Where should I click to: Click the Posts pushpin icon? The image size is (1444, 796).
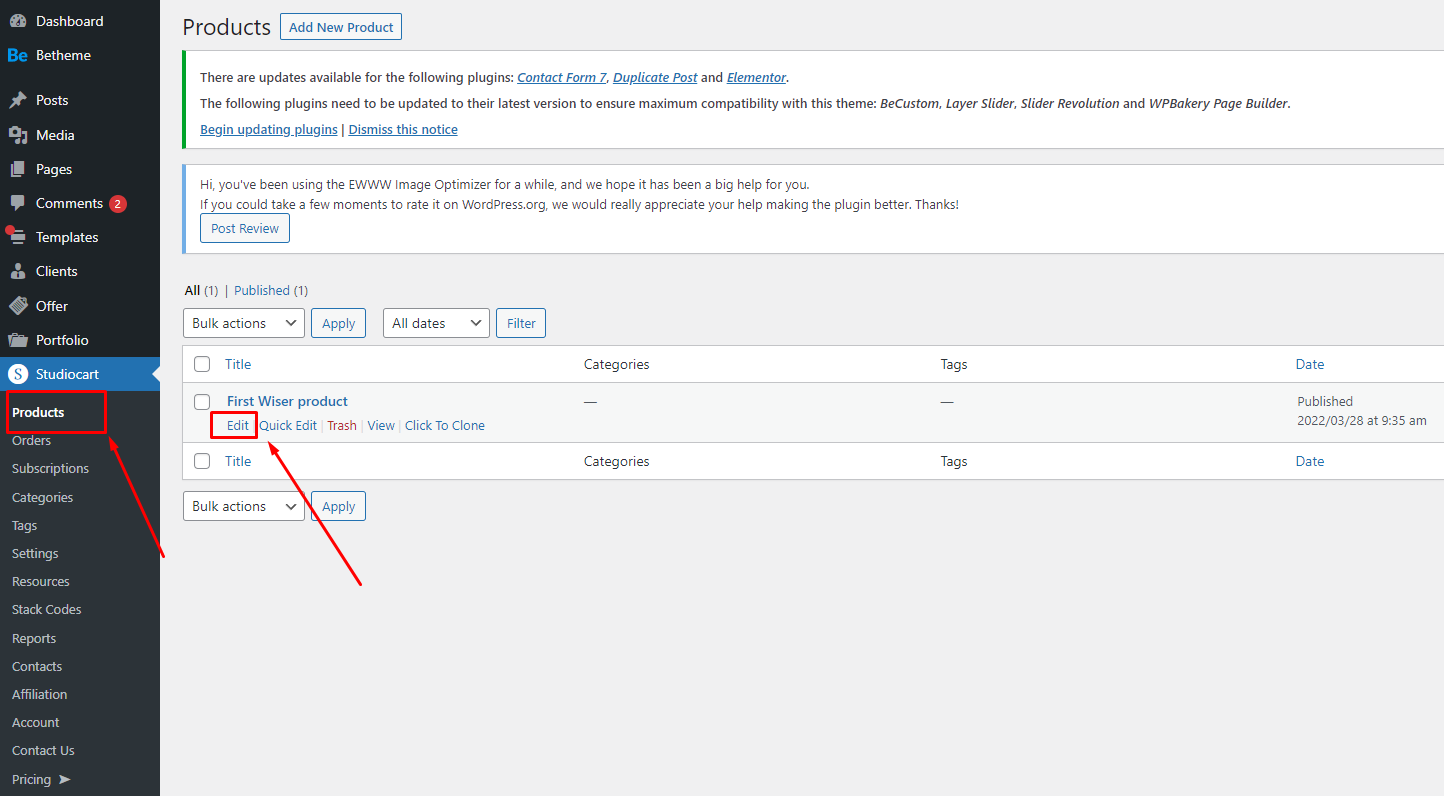(17, 100)
